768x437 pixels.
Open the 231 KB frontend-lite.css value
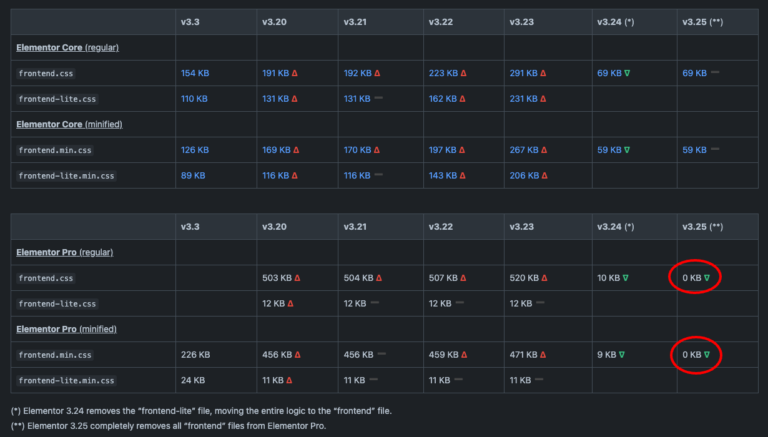coord(524,99)
